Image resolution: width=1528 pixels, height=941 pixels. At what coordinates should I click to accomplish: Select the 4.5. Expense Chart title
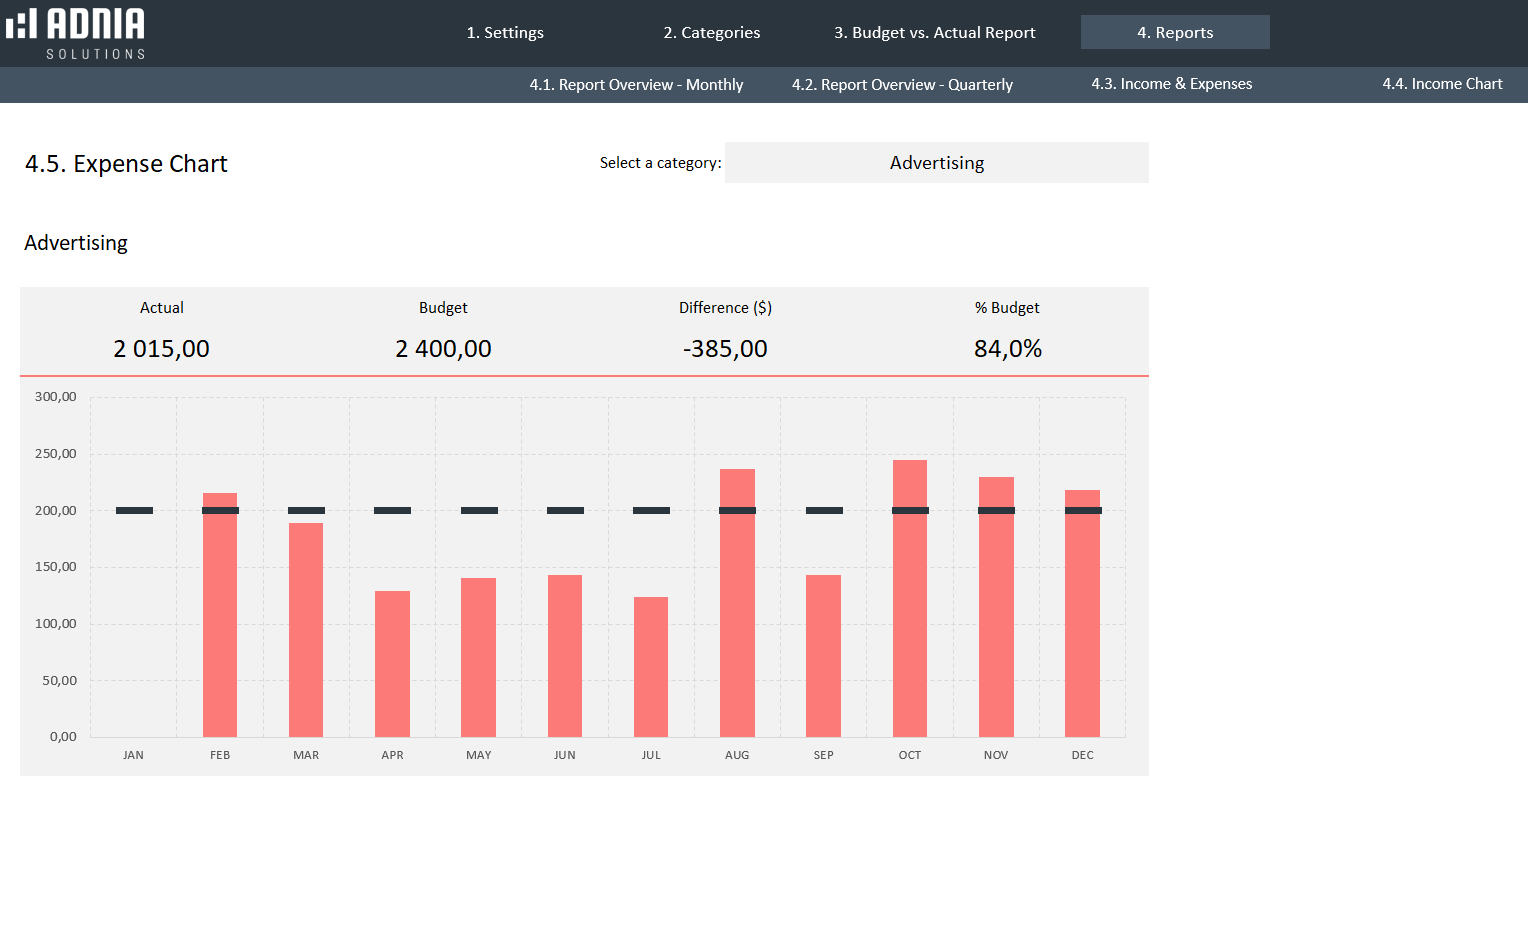coord(126,164)
